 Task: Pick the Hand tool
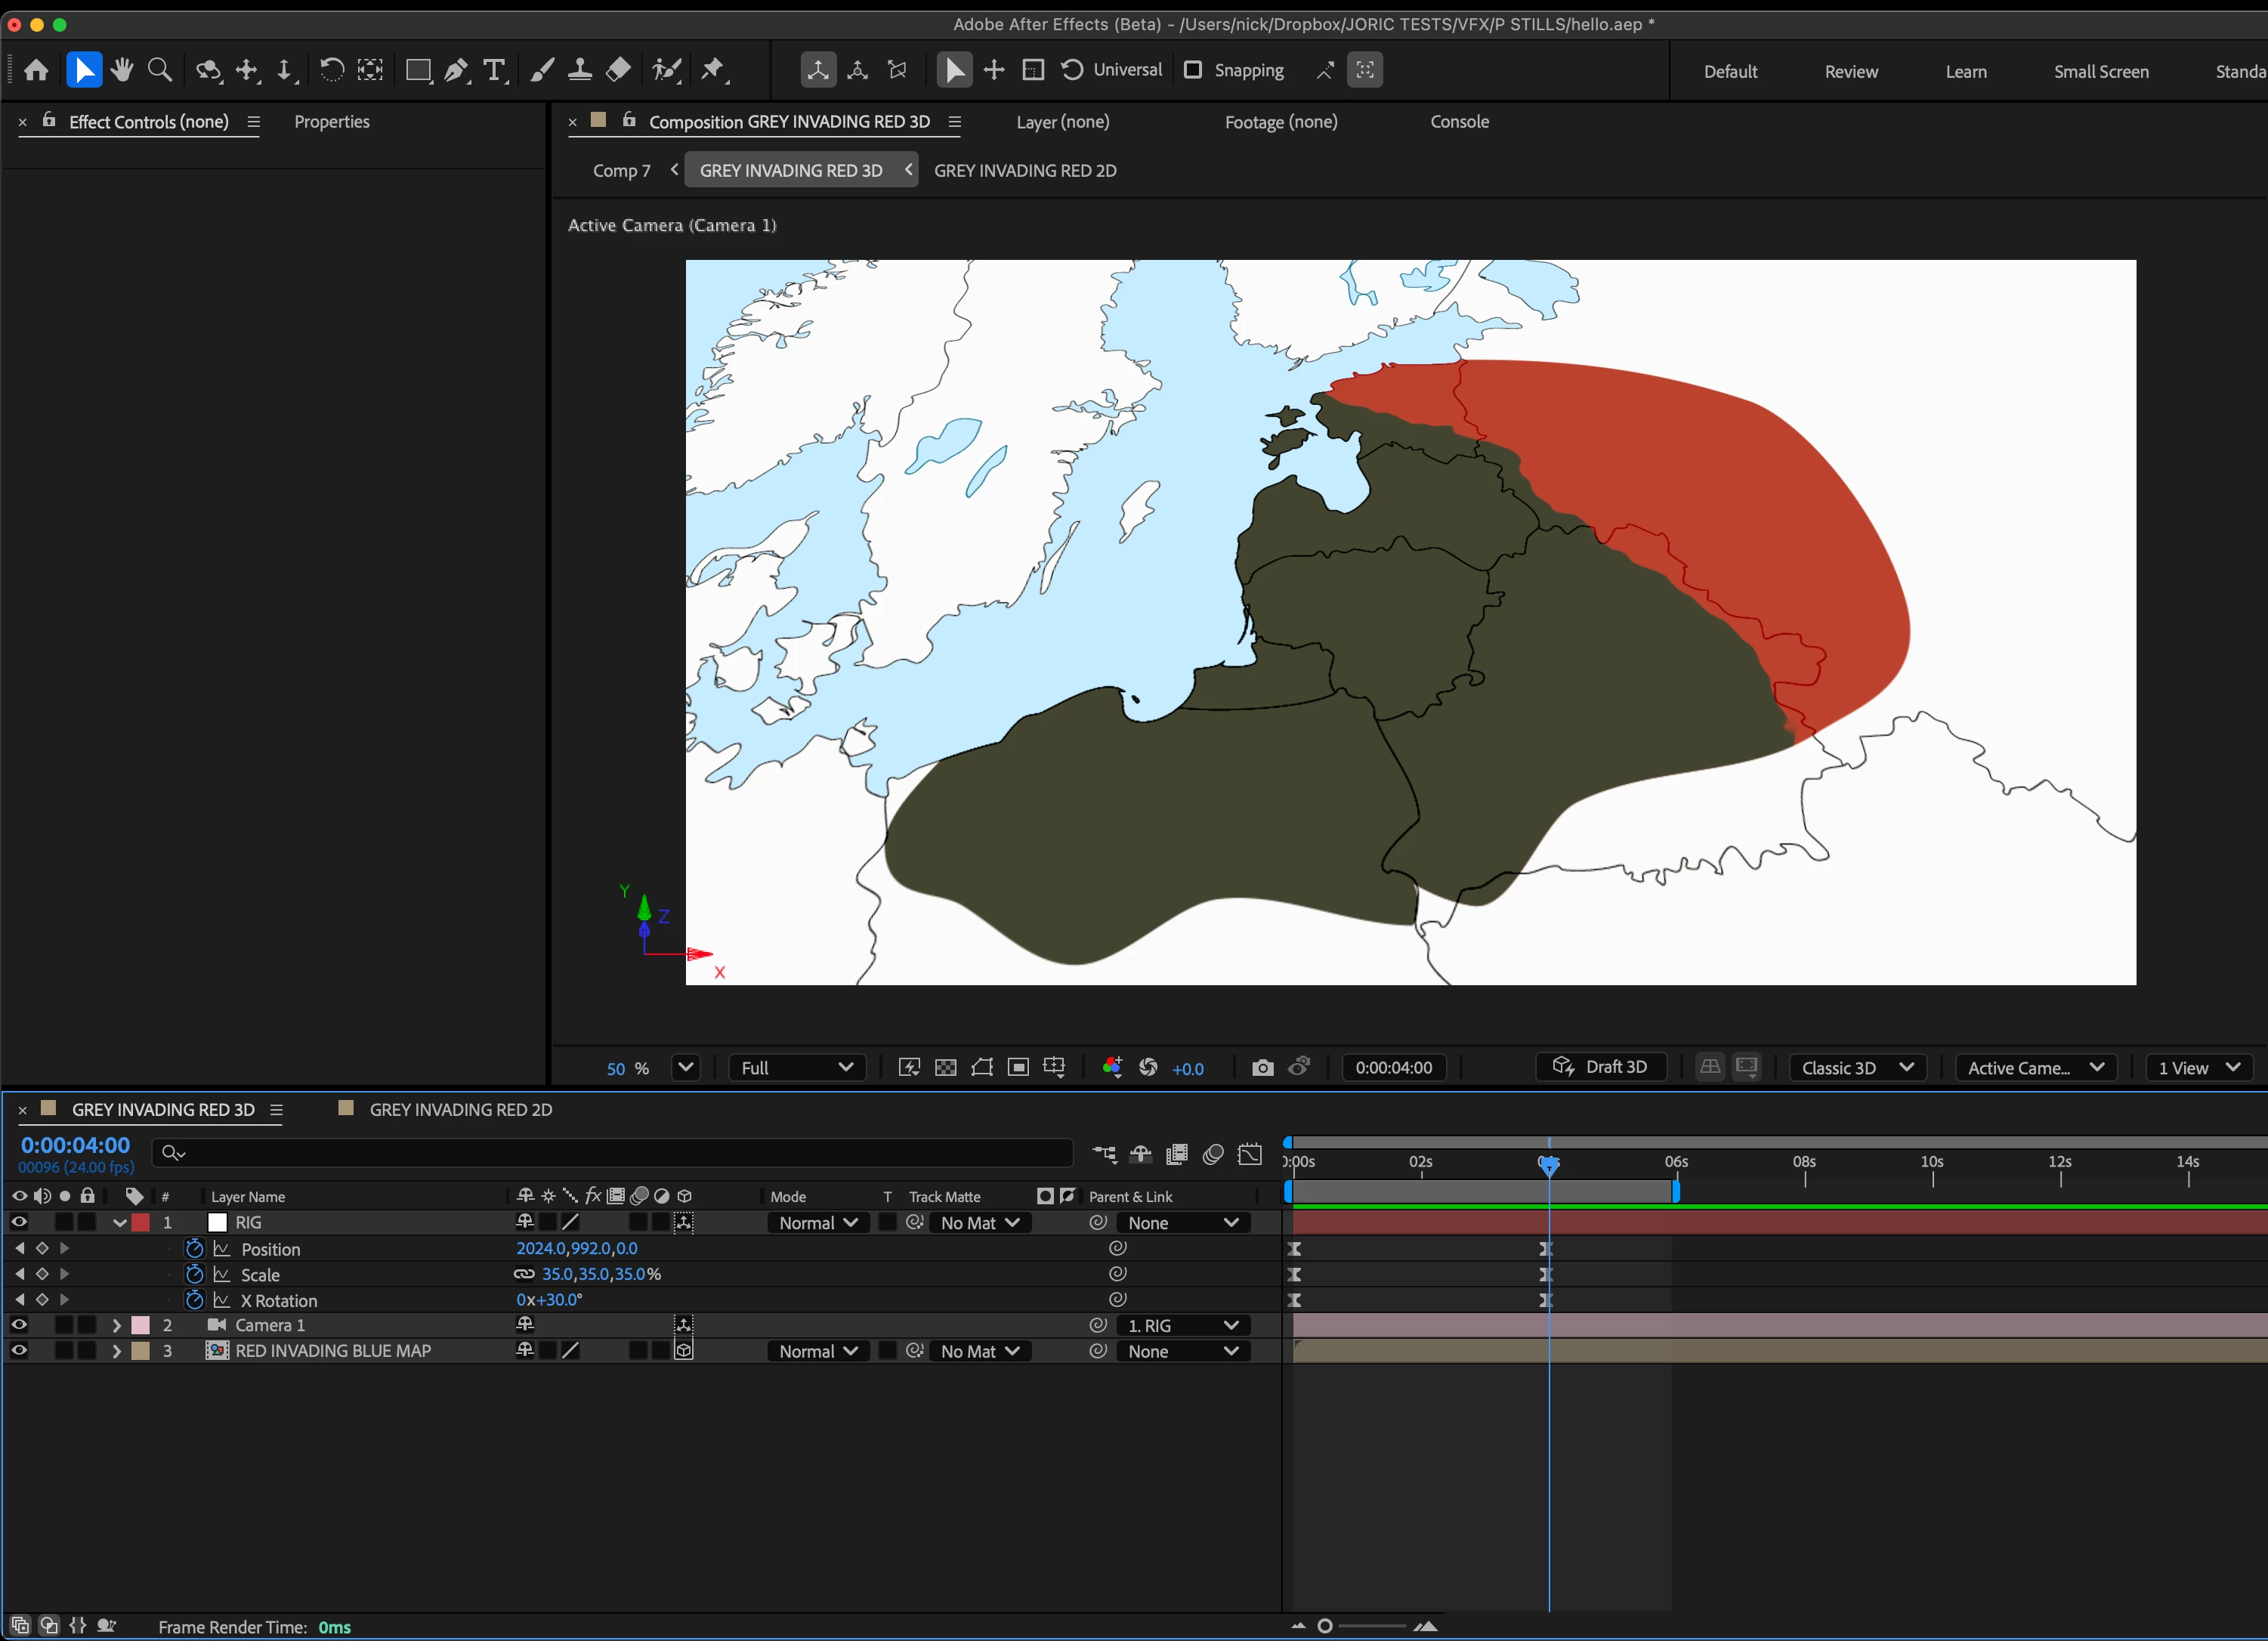(122, 70)
